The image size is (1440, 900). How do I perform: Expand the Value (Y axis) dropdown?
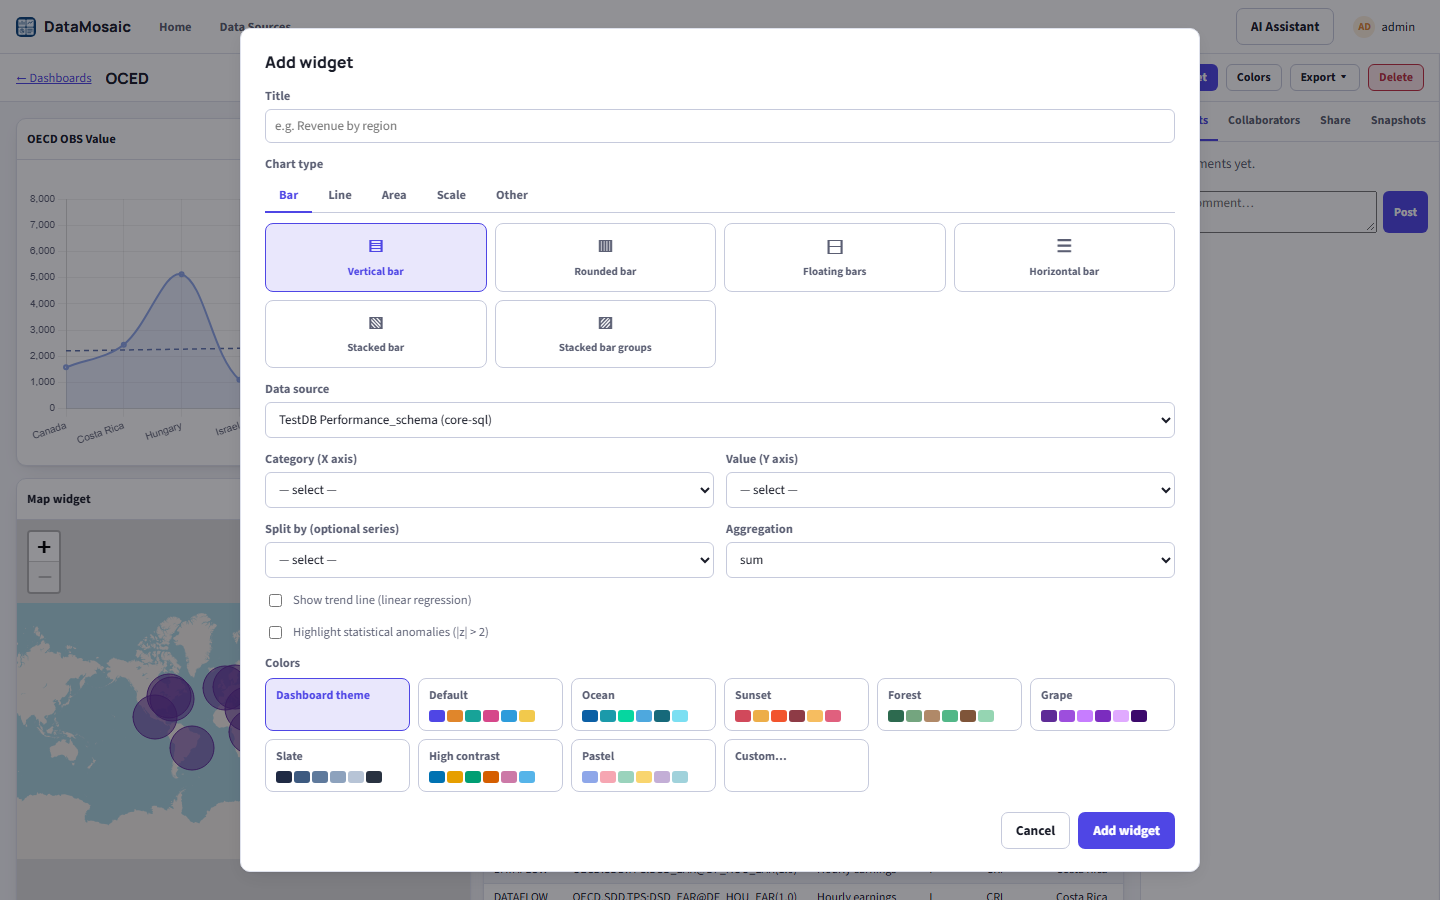click(x=950, y=490)
